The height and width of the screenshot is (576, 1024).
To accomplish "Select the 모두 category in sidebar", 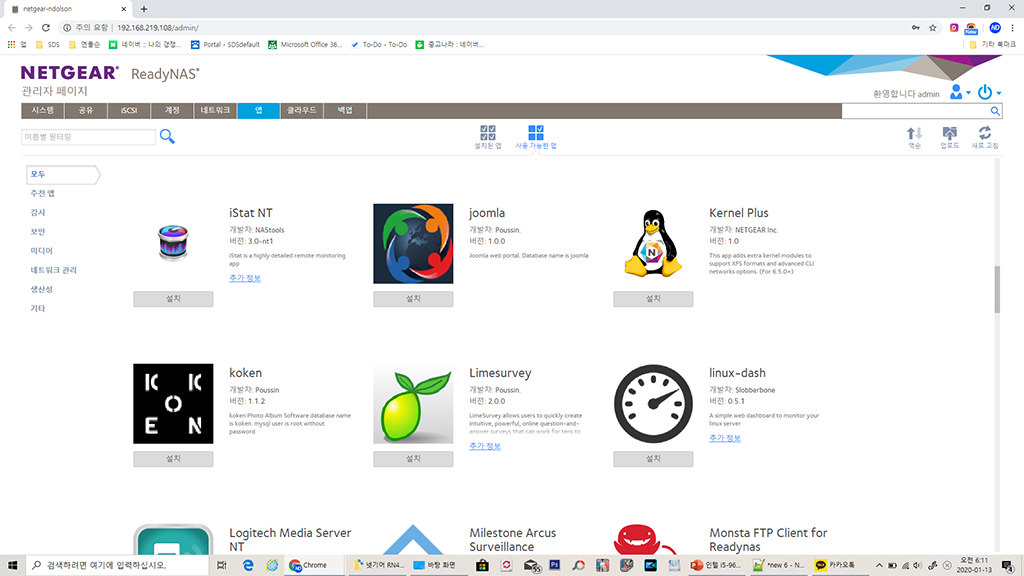I will coord(63,174).
